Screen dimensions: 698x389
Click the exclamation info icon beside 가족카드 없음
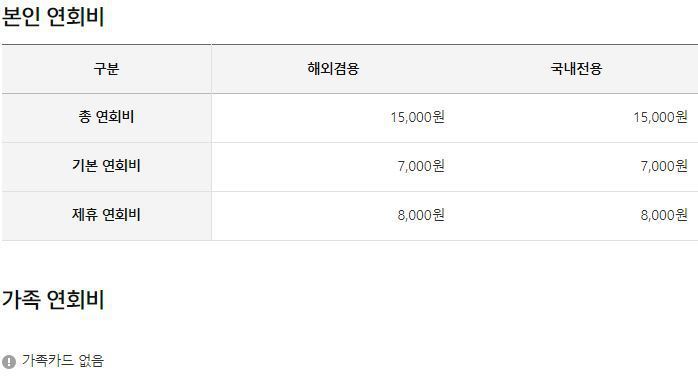coord(9,361)
